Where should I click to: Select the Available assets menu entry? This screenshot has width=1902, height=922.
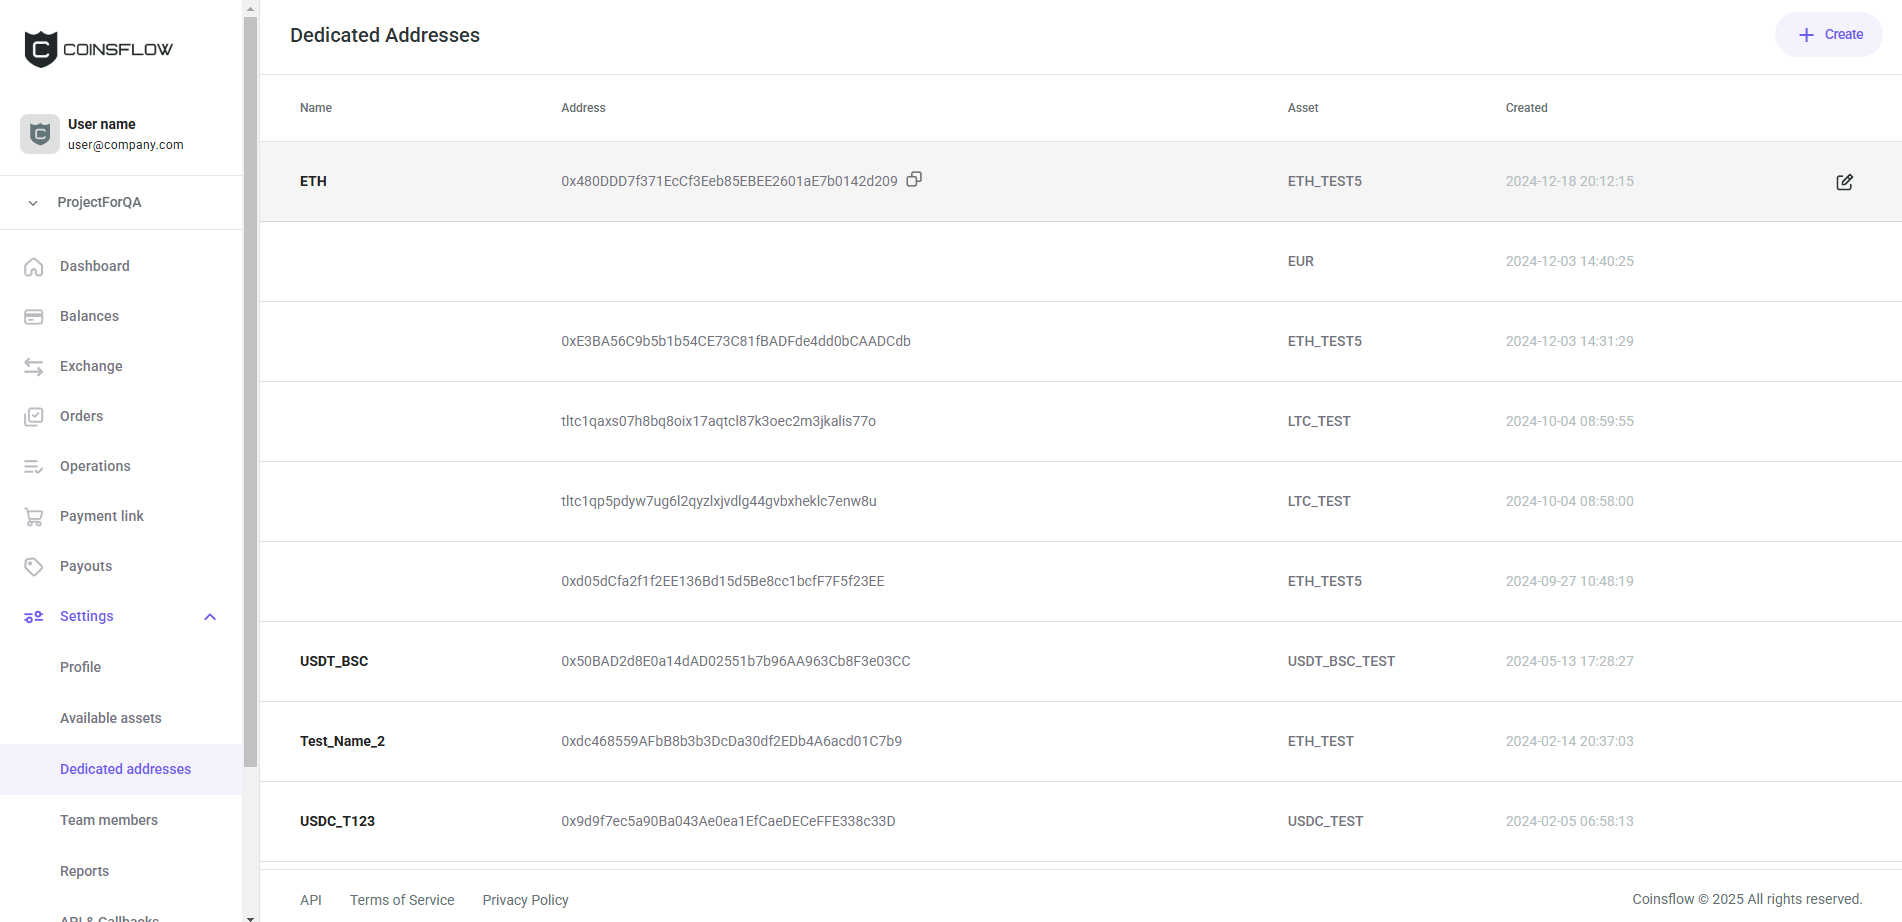tap(111, 718)
